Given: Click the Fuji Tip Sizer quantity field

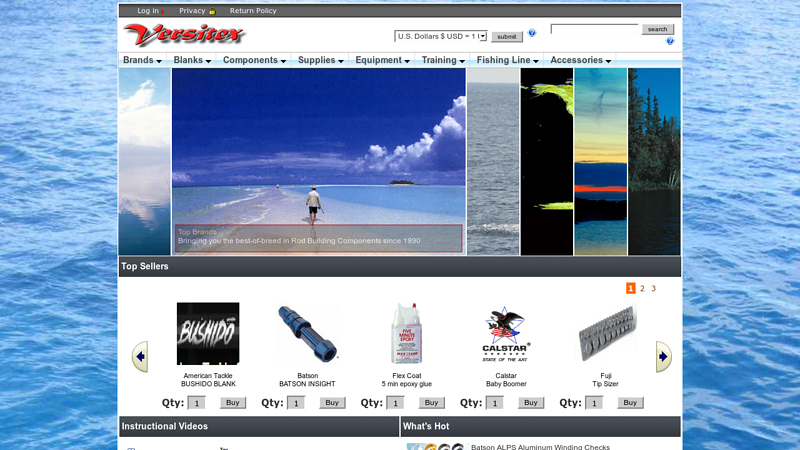Looking at the screenshot, I should click(x=594, y=403).
